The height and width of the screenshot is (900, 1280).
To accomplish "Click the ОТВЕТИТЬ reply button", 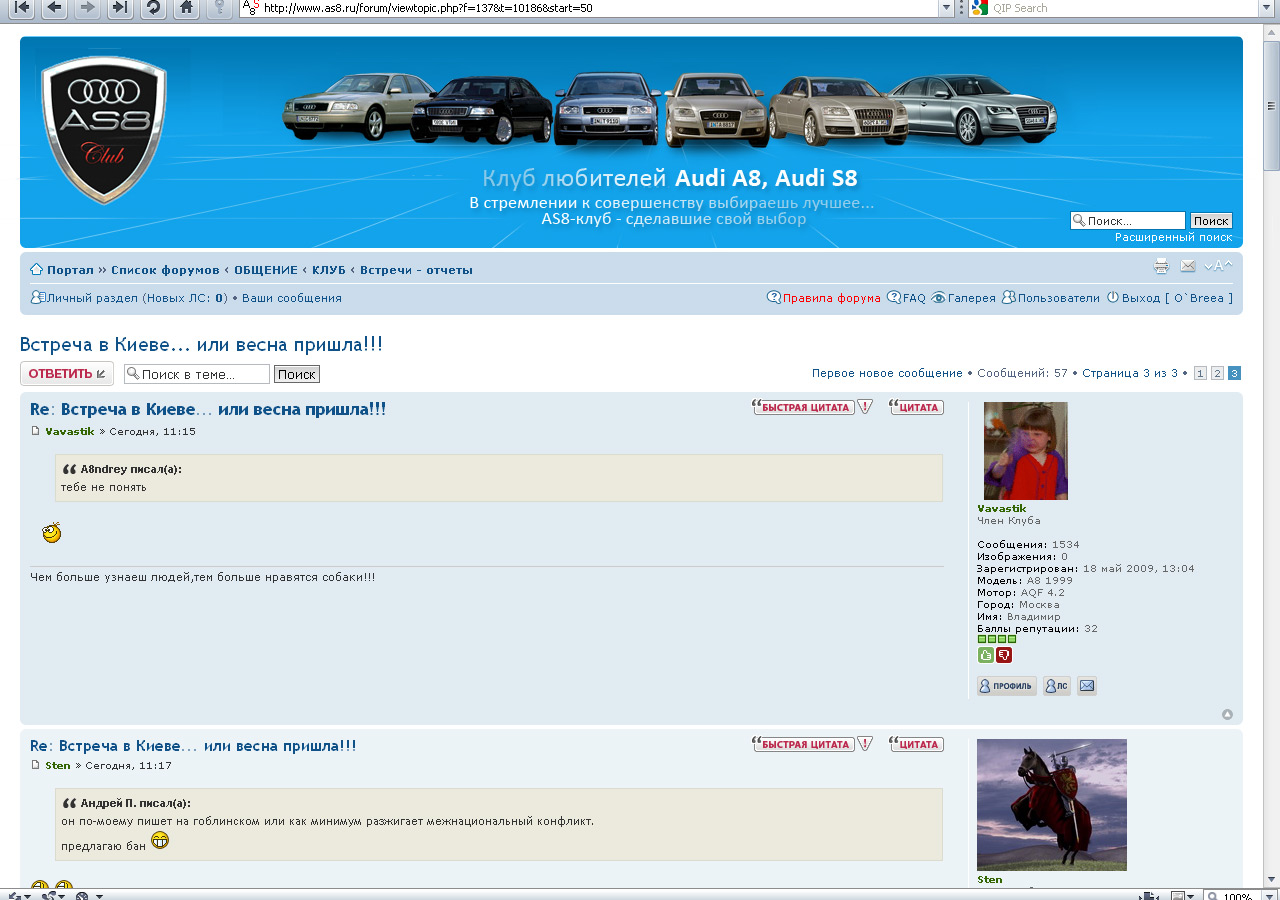I will tap(66, 374).
